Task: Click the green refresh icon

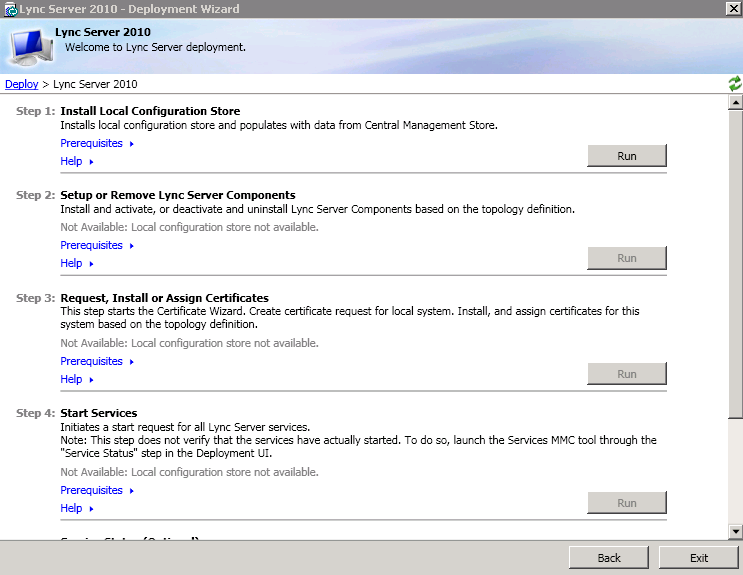Action: pos(734,84)
